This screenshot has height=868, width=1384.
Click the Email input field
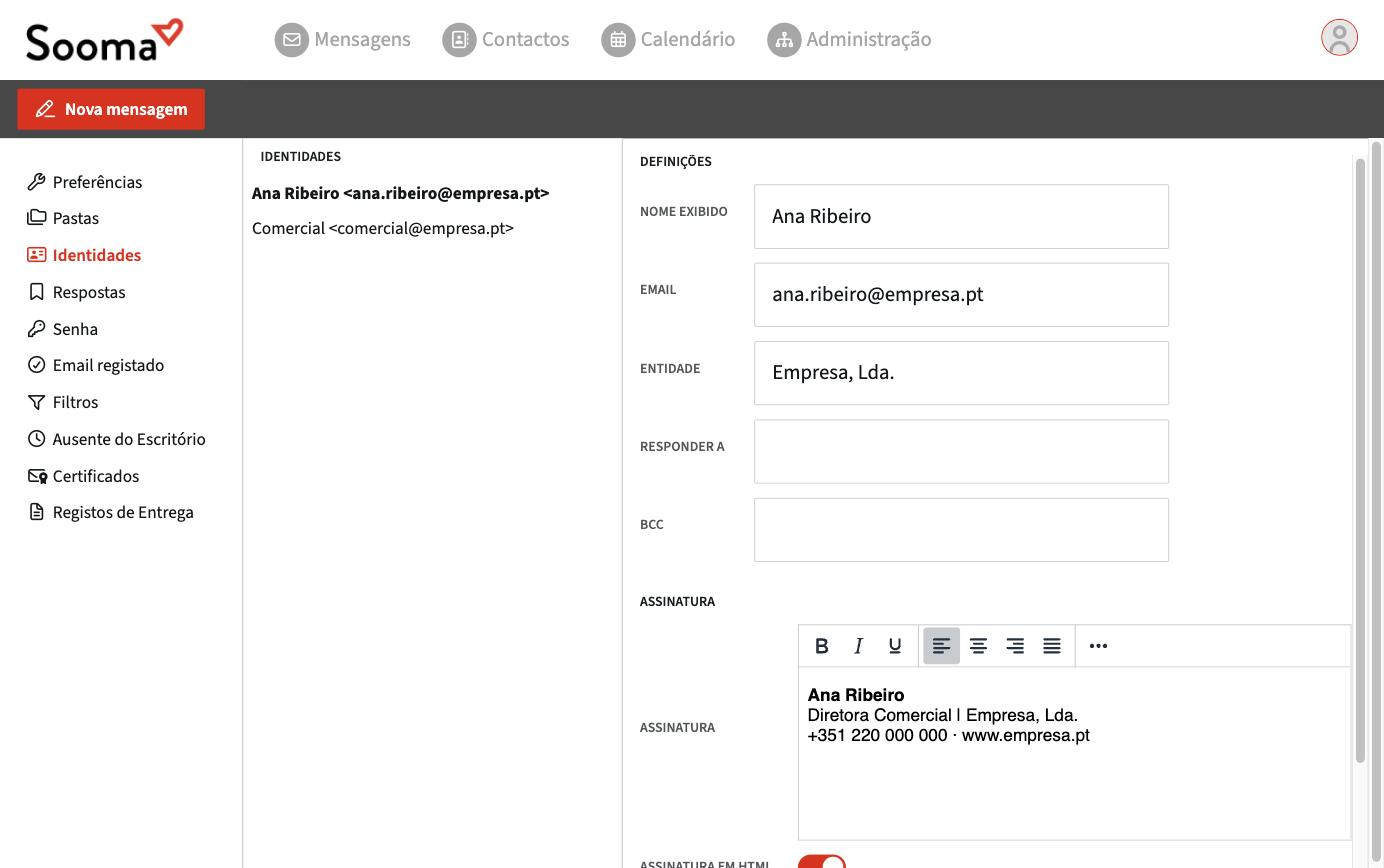961,295
